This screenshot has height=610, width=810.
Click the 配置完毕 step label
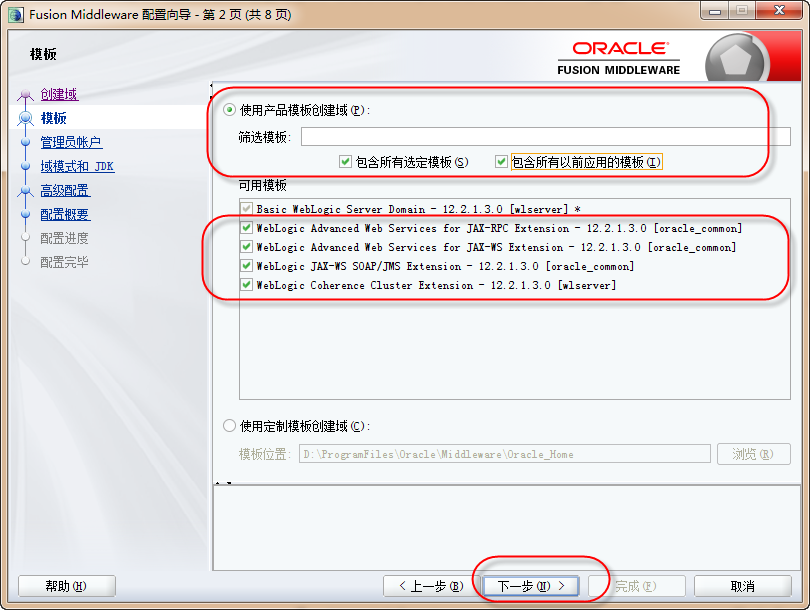click(65, 262)
